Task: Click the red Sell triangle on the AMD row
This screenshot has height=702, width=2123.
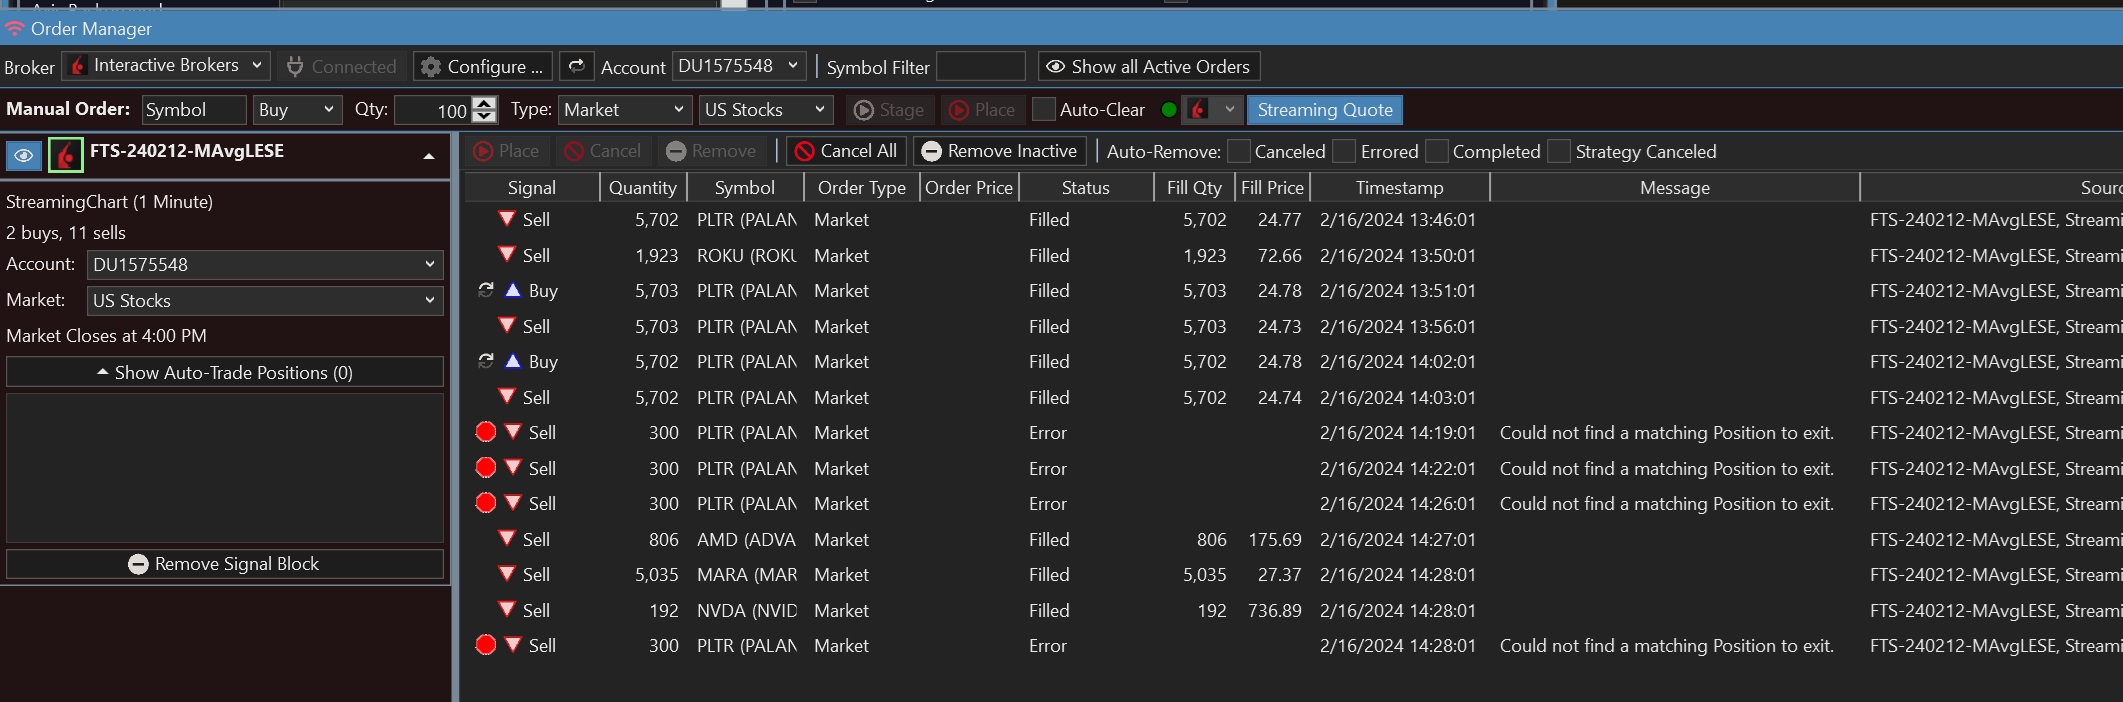Action: coord(507,539)
